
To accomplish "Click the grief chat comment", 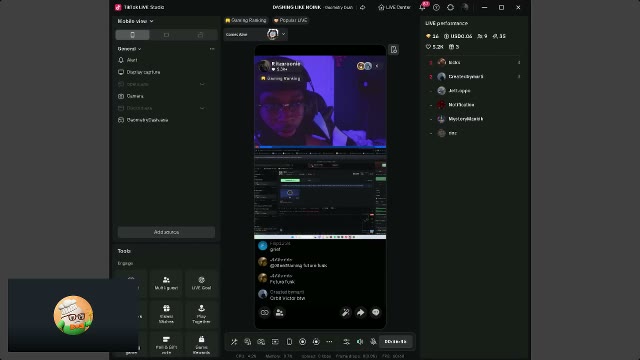I will (x=275, y=249).
